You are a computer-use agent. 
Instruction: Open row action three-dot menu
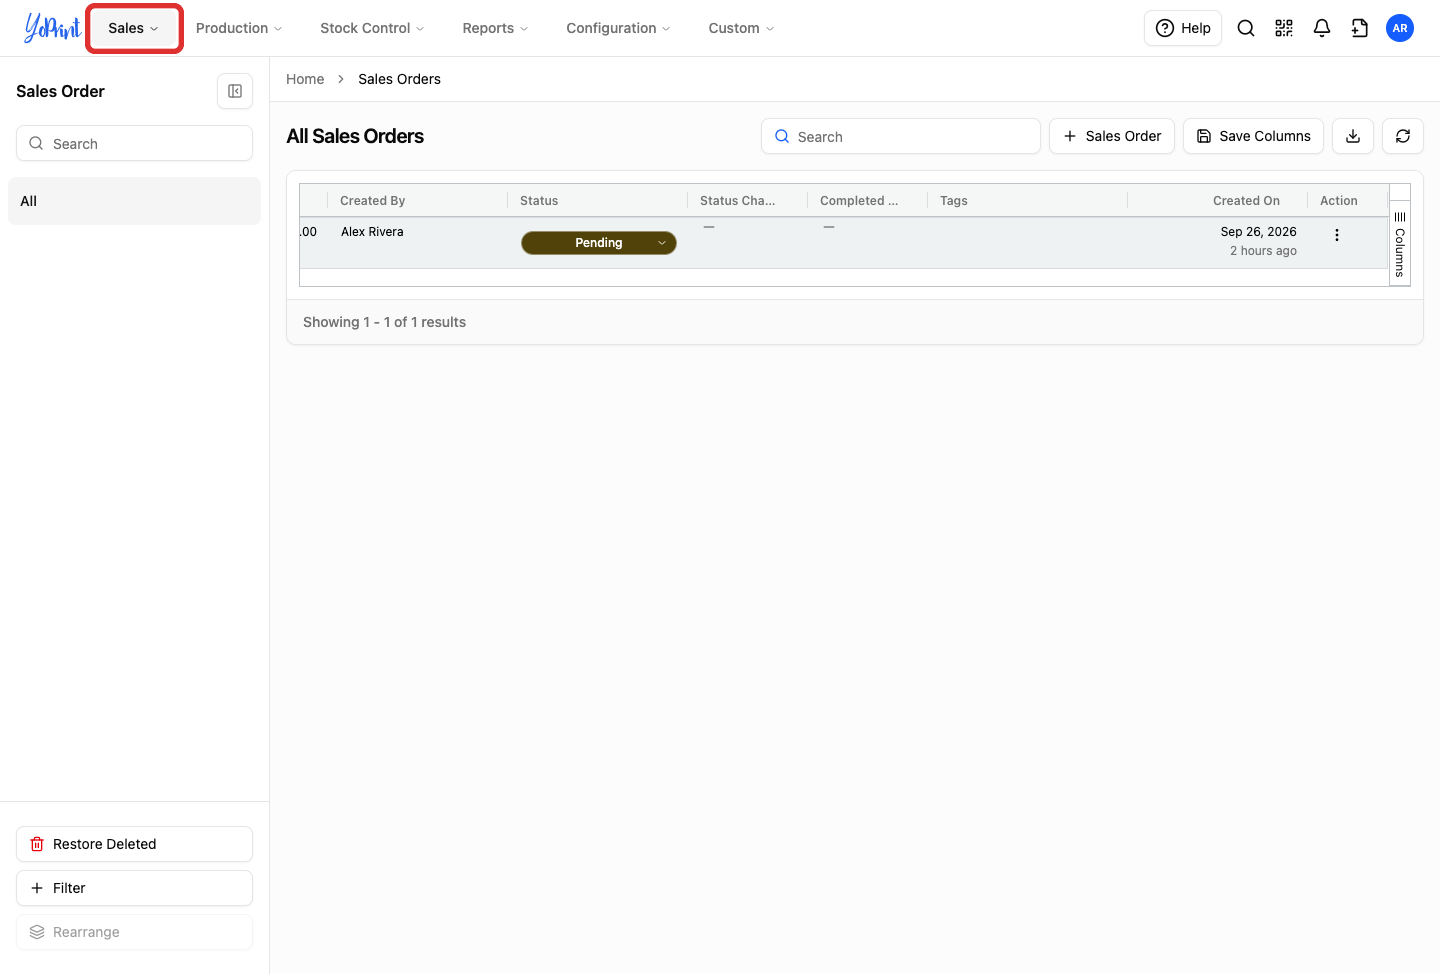[x=1337, y=235]
